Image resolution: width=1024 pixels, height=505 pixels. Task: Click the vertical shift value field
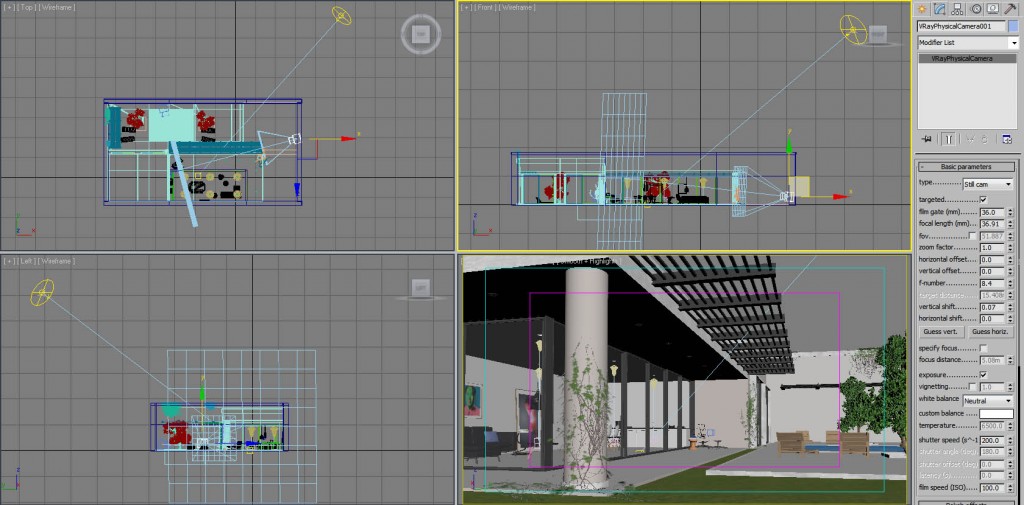tap(992, 307)
